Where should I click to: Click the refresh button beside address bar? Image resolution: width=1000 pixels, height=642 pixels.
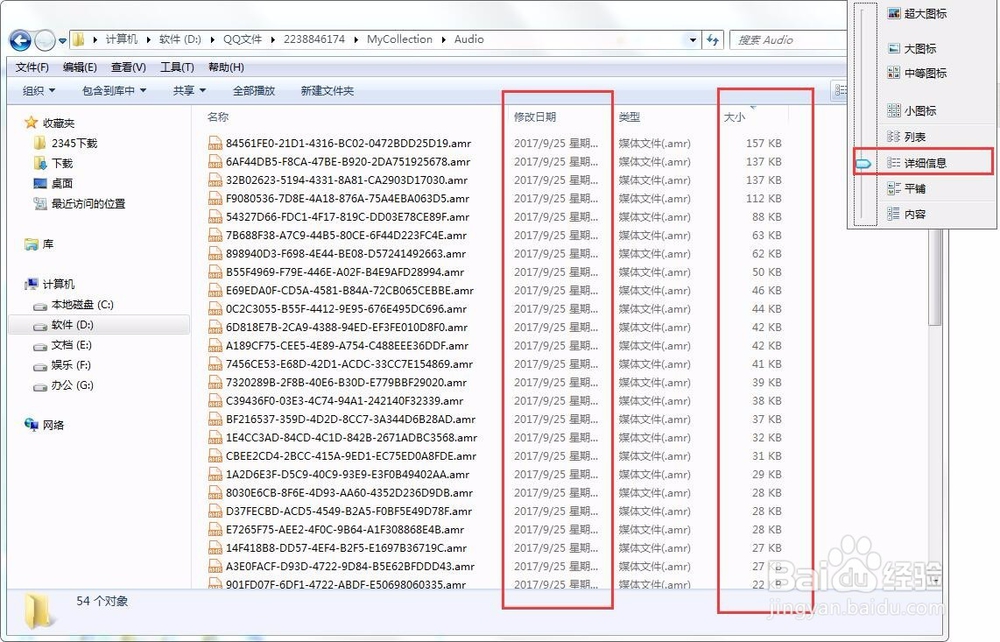click(712, 40)
